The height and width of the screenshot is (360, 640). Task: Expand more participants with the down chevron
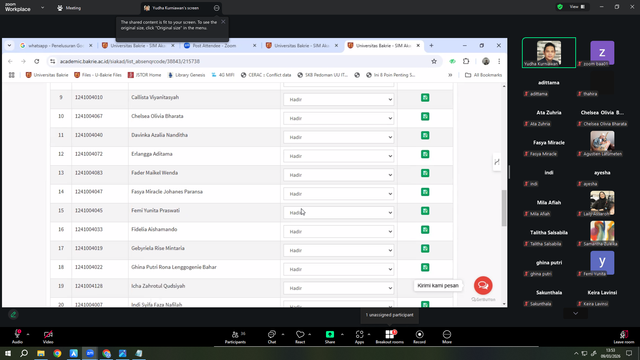tap(576, 313)
